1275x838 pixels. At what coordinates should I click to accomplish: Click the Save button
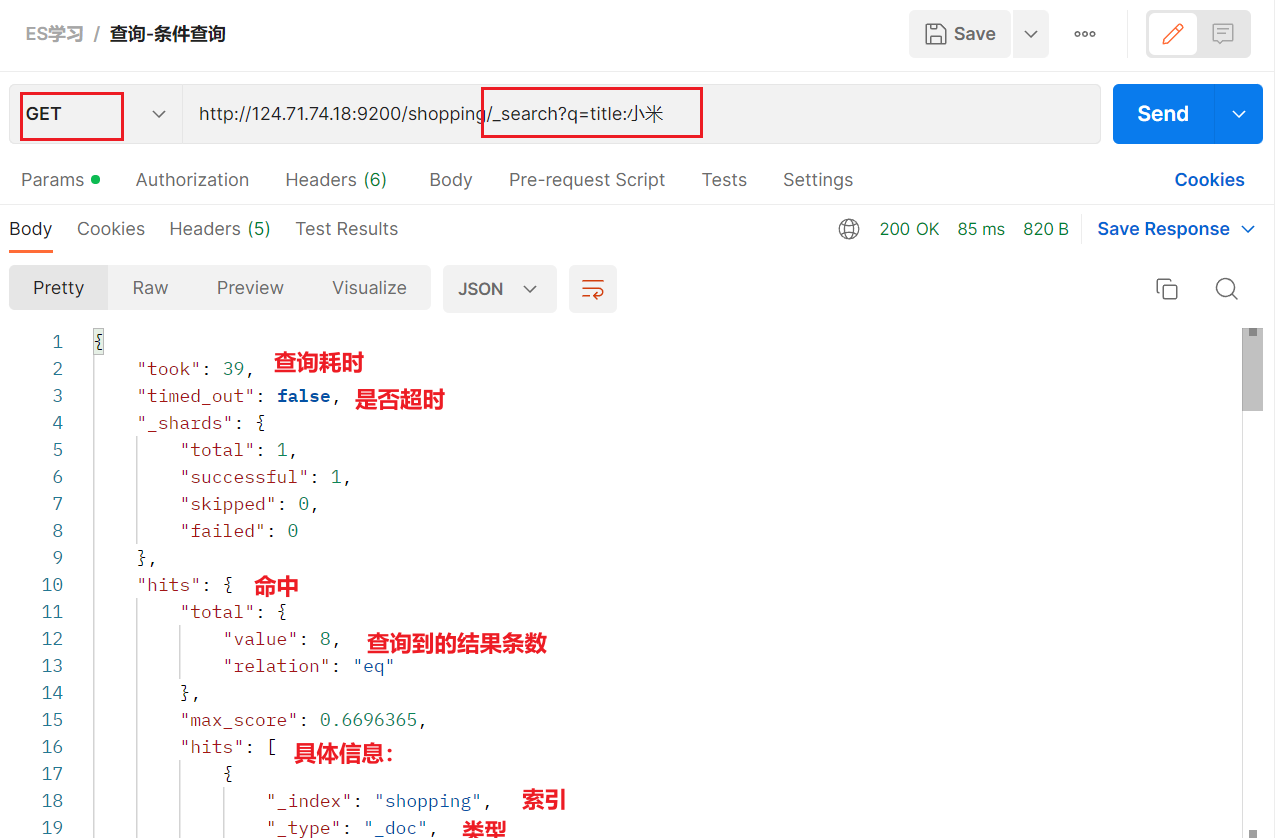tap(960, 34)
